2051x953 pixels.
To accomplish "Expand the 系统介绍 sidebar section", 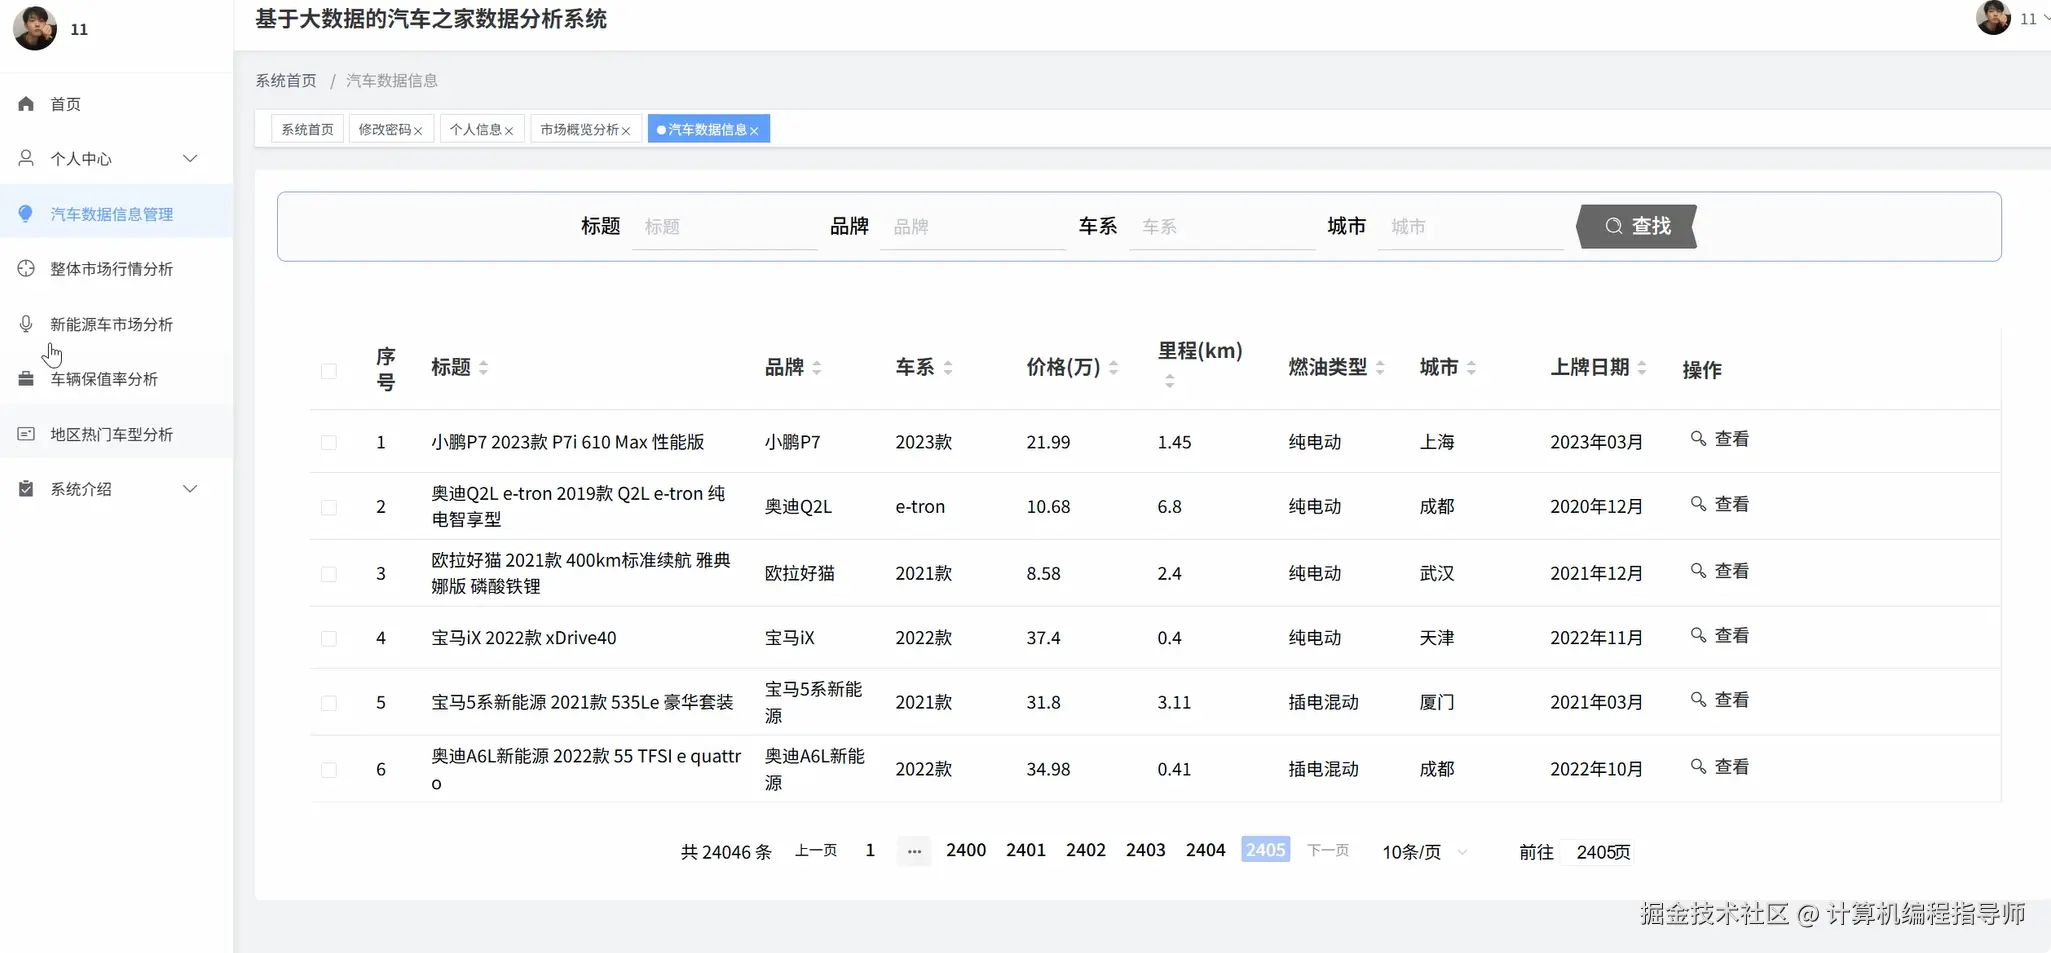I will pyautogui.click(x=190, y=488).
